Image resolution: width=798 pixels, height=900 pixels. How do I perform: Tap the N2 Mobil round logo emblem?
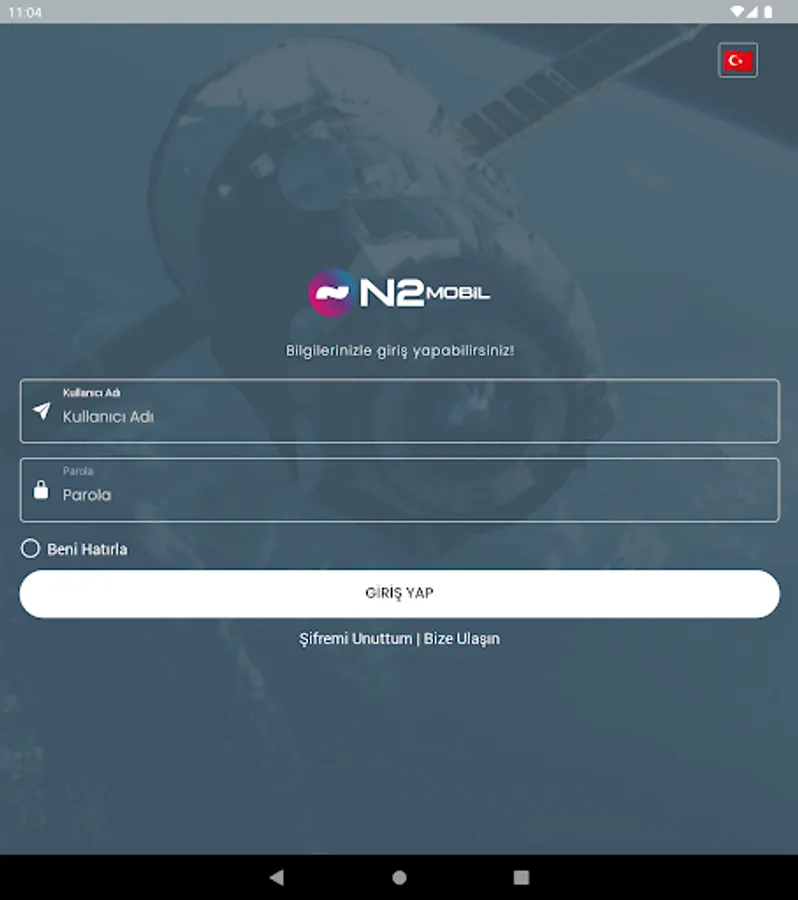click(332, 293)
